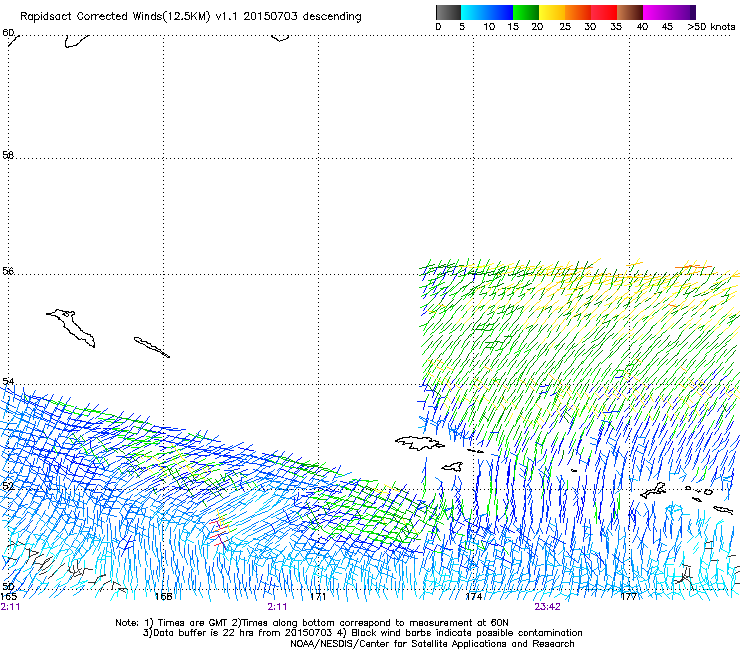Click the red wind barbs cluster near 51N 169E

coord(219,532)
